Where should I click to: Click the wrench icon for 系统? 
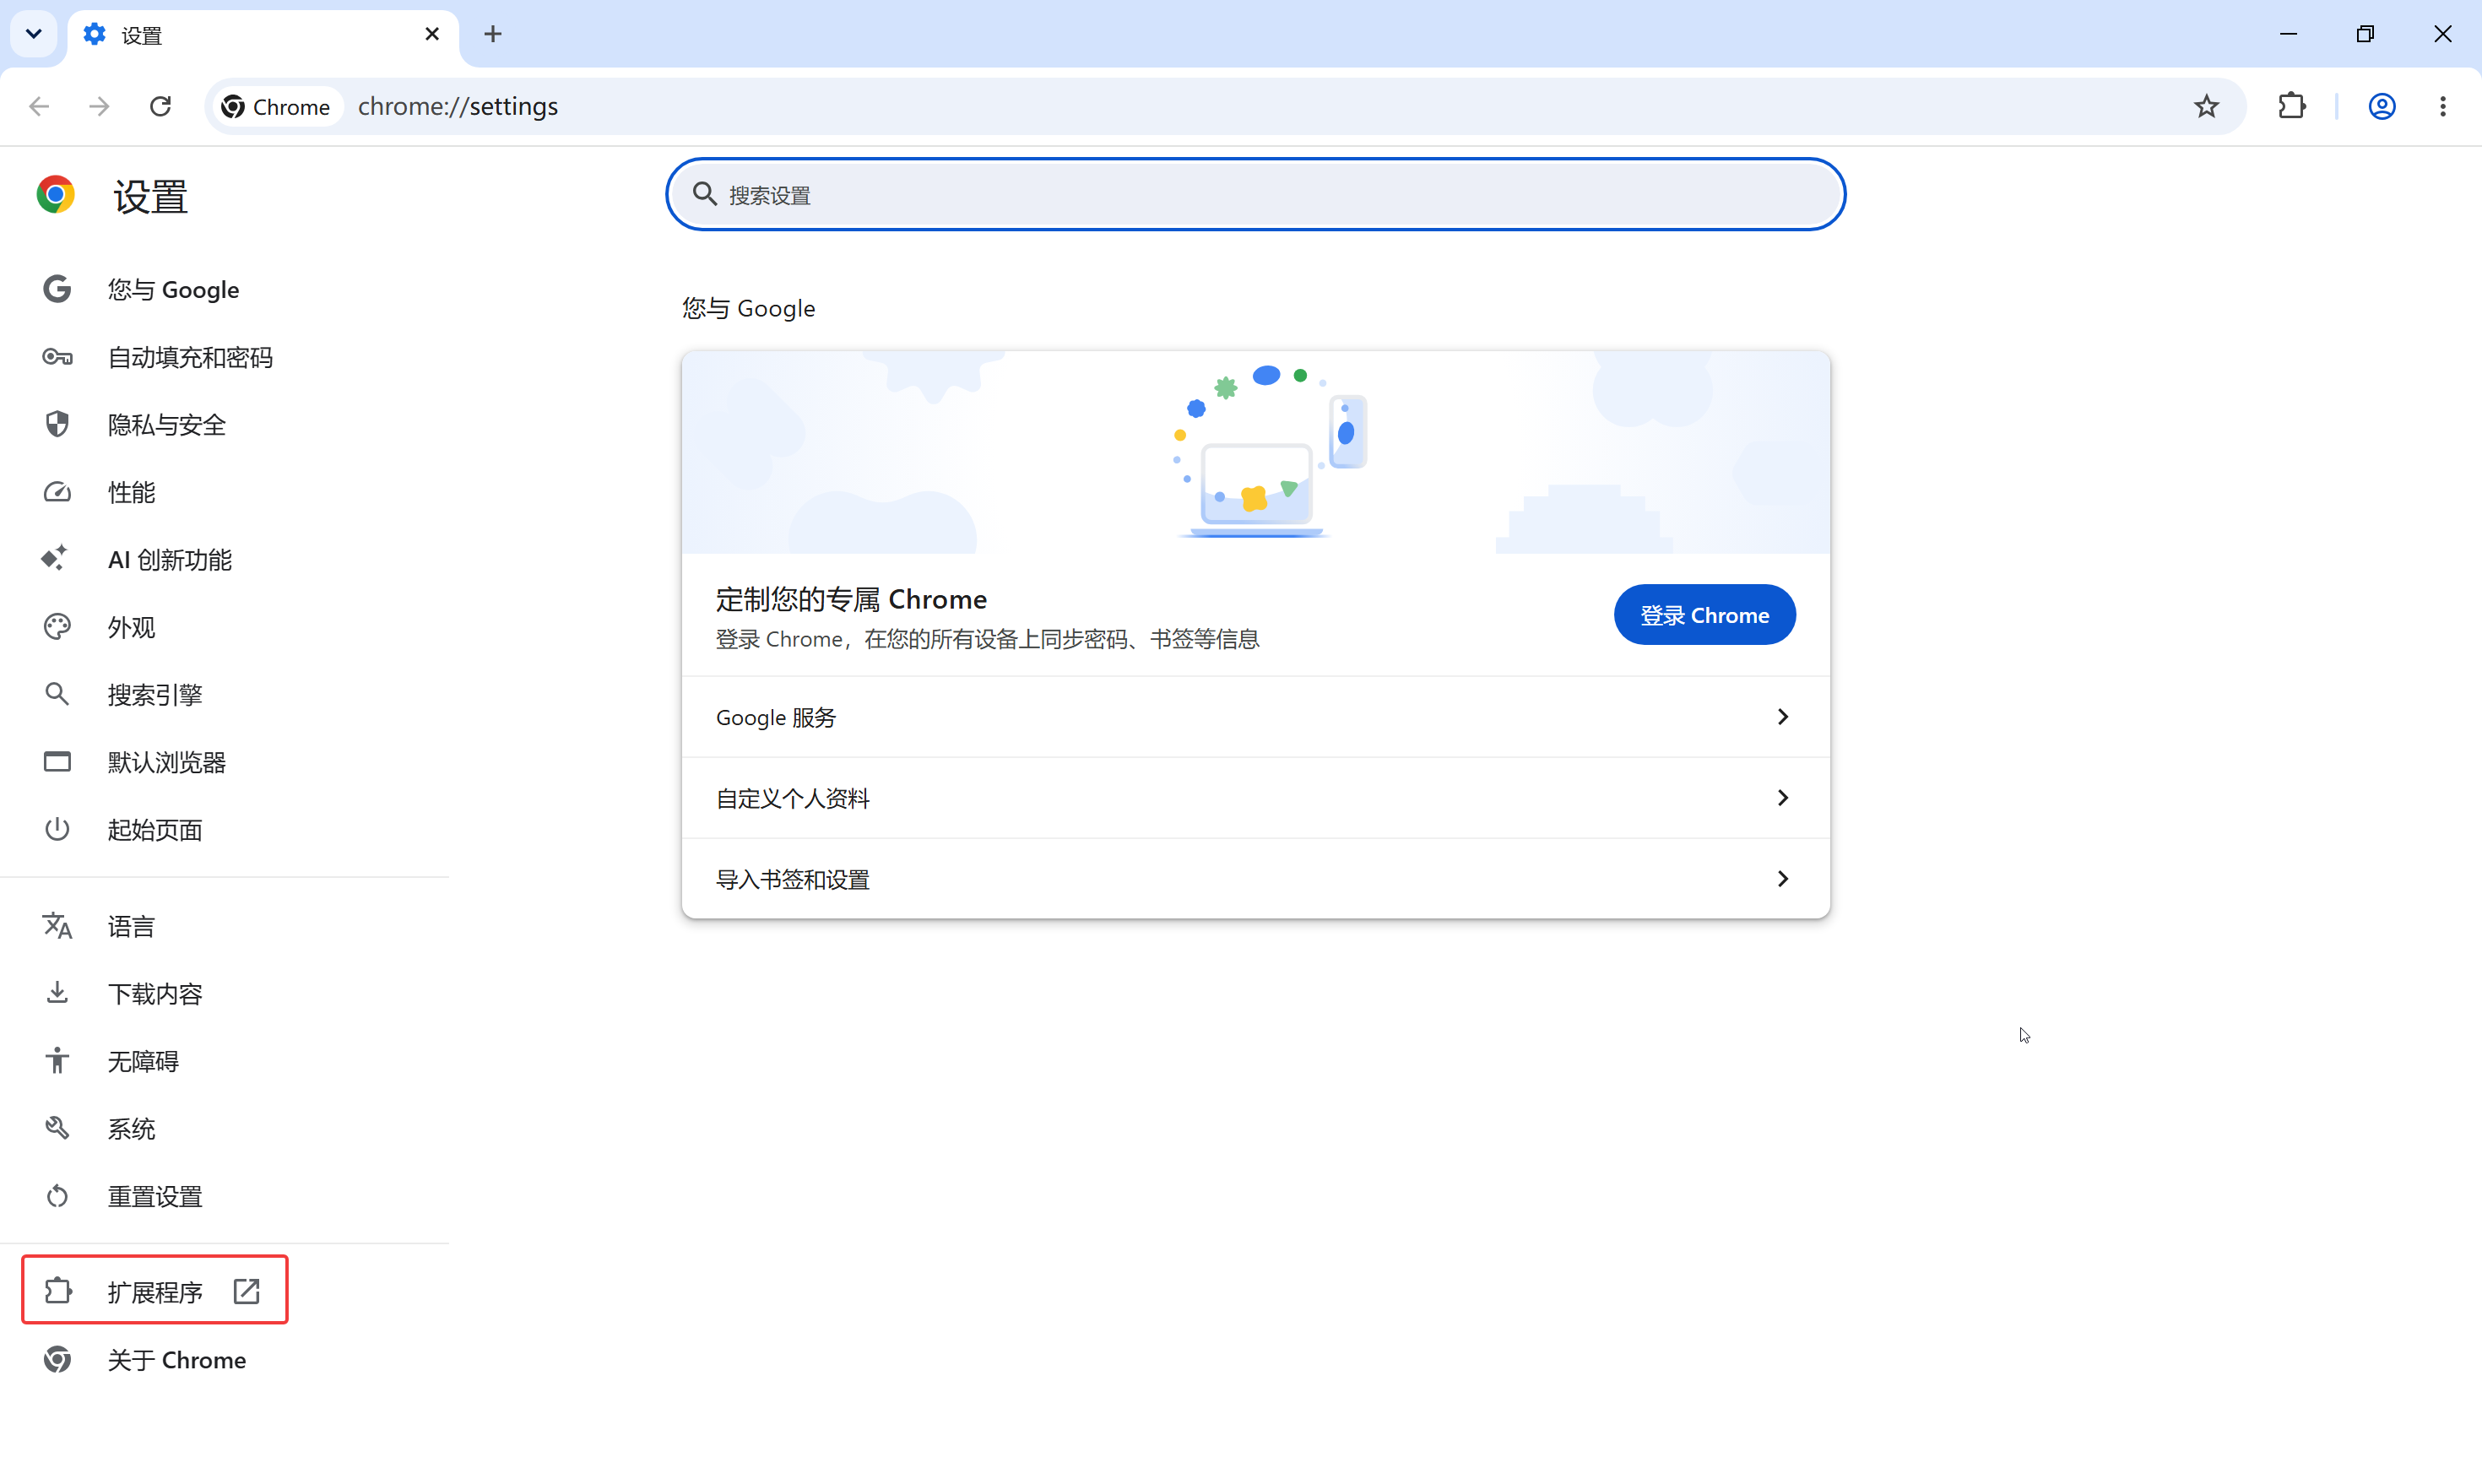point(57,1128)
